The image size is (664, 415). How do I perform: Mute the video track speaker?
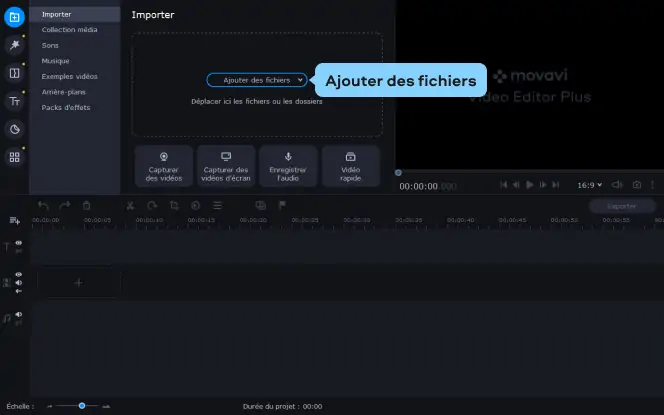[x=19, y=283]
